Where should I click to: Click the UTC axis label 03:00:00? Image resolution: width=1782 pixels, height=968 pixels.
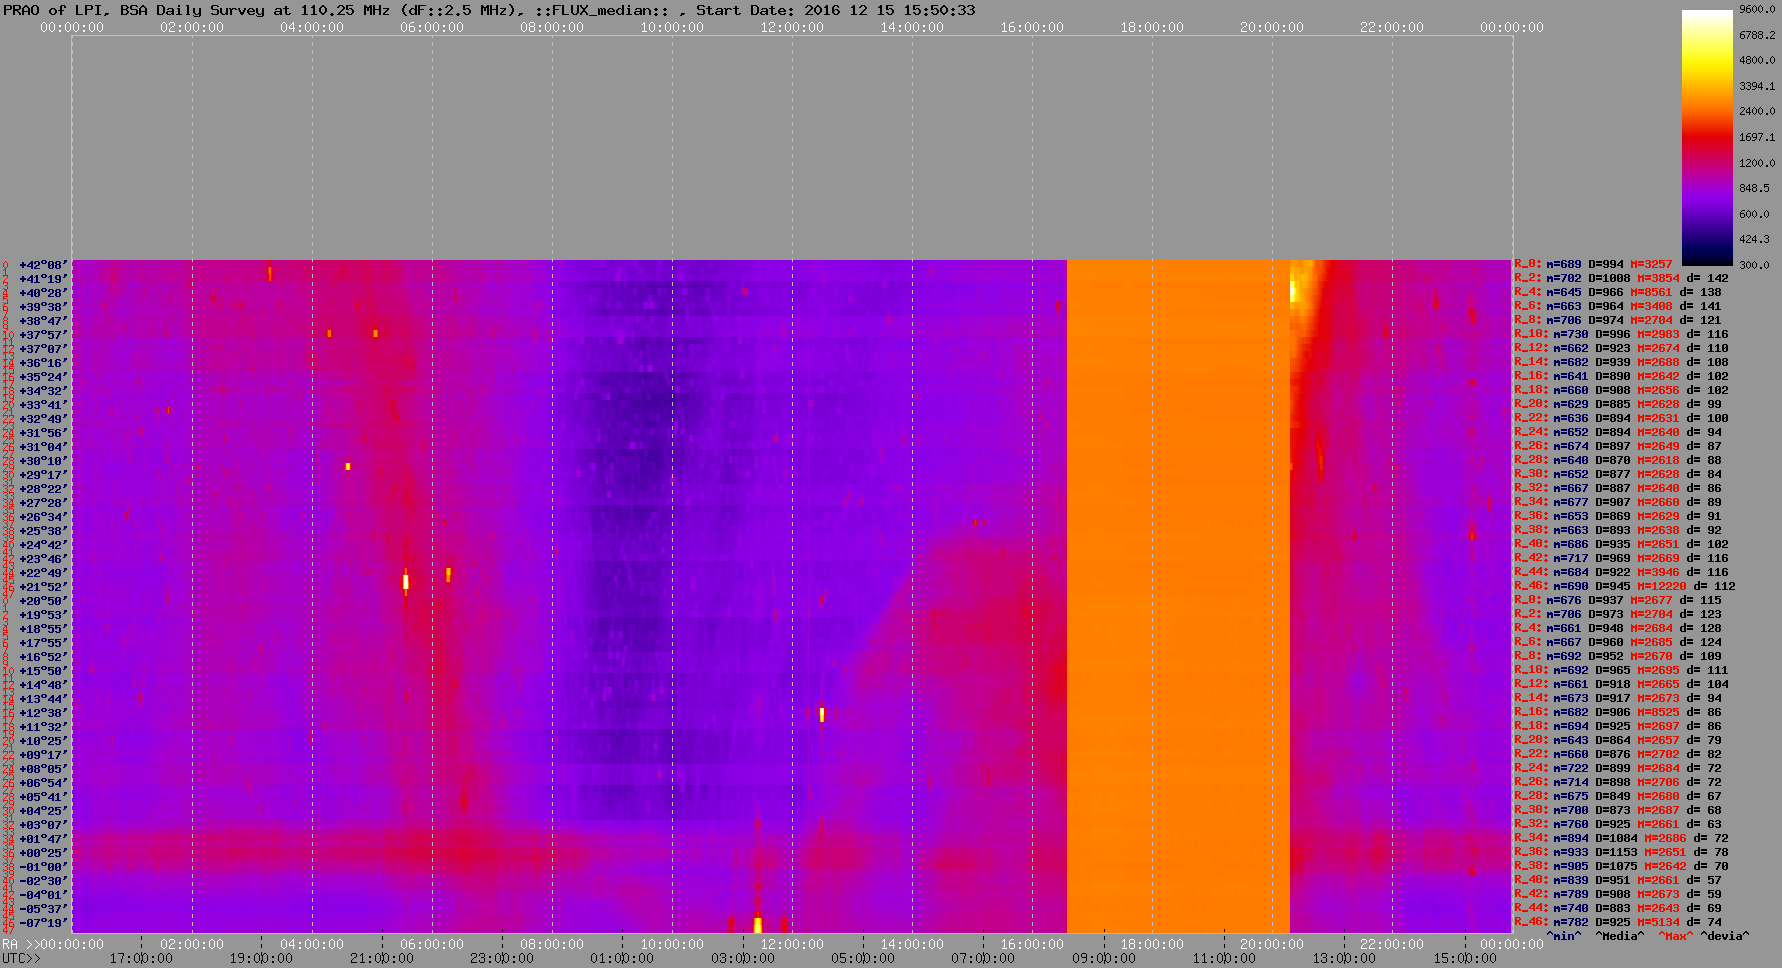point(742,958)
